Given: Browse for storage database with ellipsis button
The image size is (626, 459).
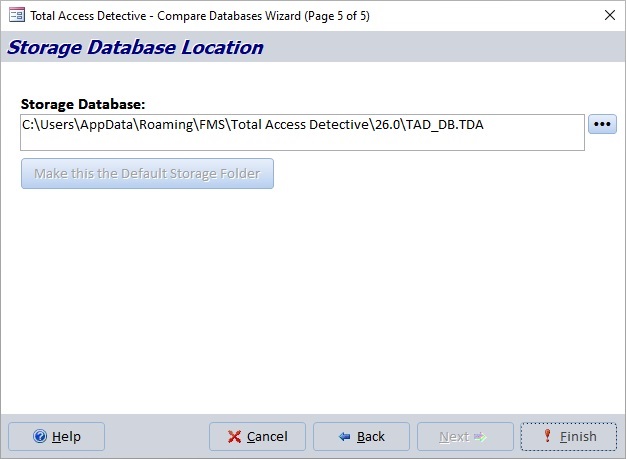Looking at the screenshot, I should point(602,124).
